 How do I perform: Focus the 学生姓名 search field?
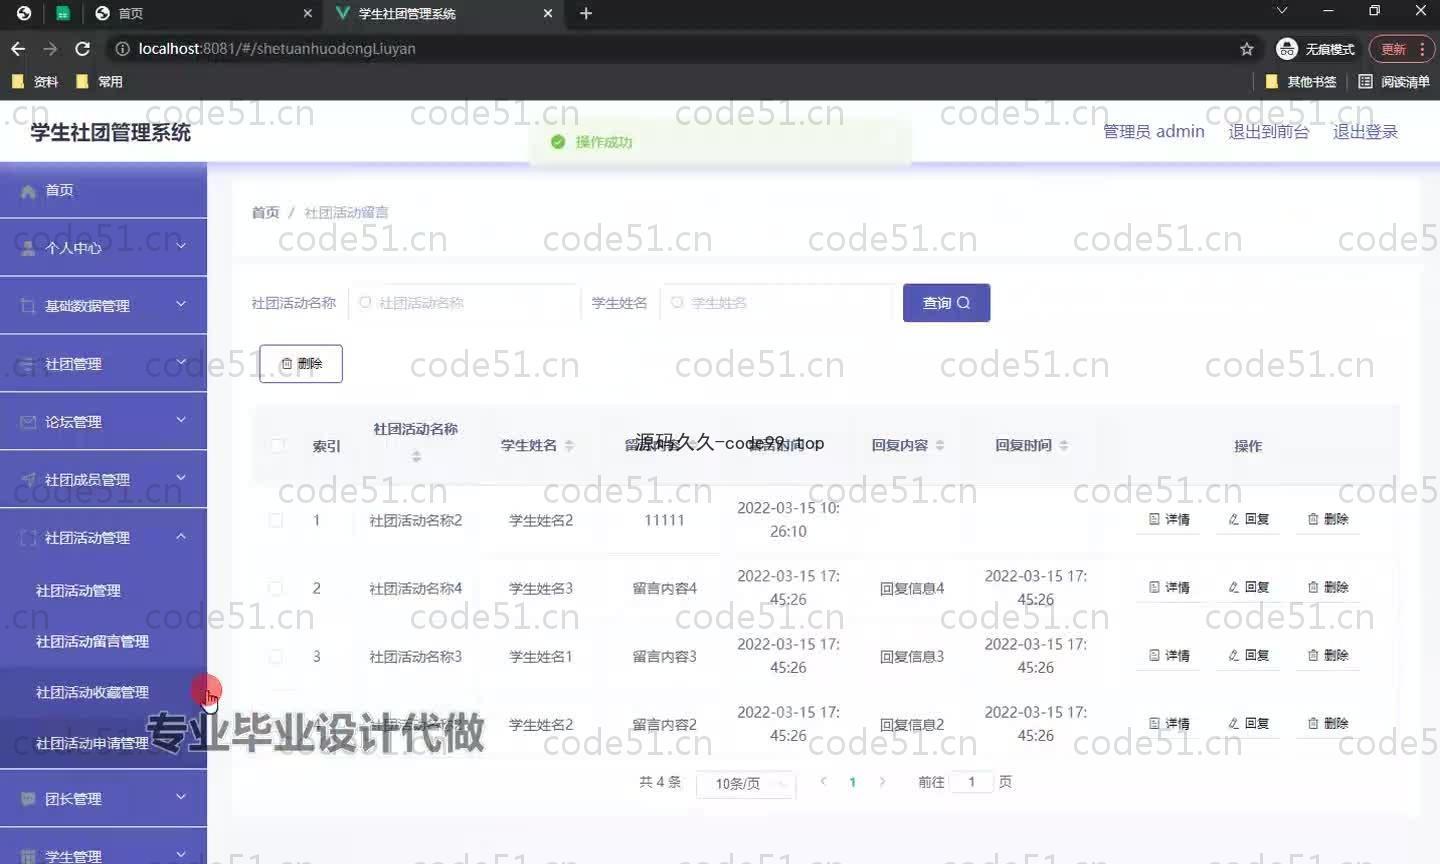coord(777,303)
